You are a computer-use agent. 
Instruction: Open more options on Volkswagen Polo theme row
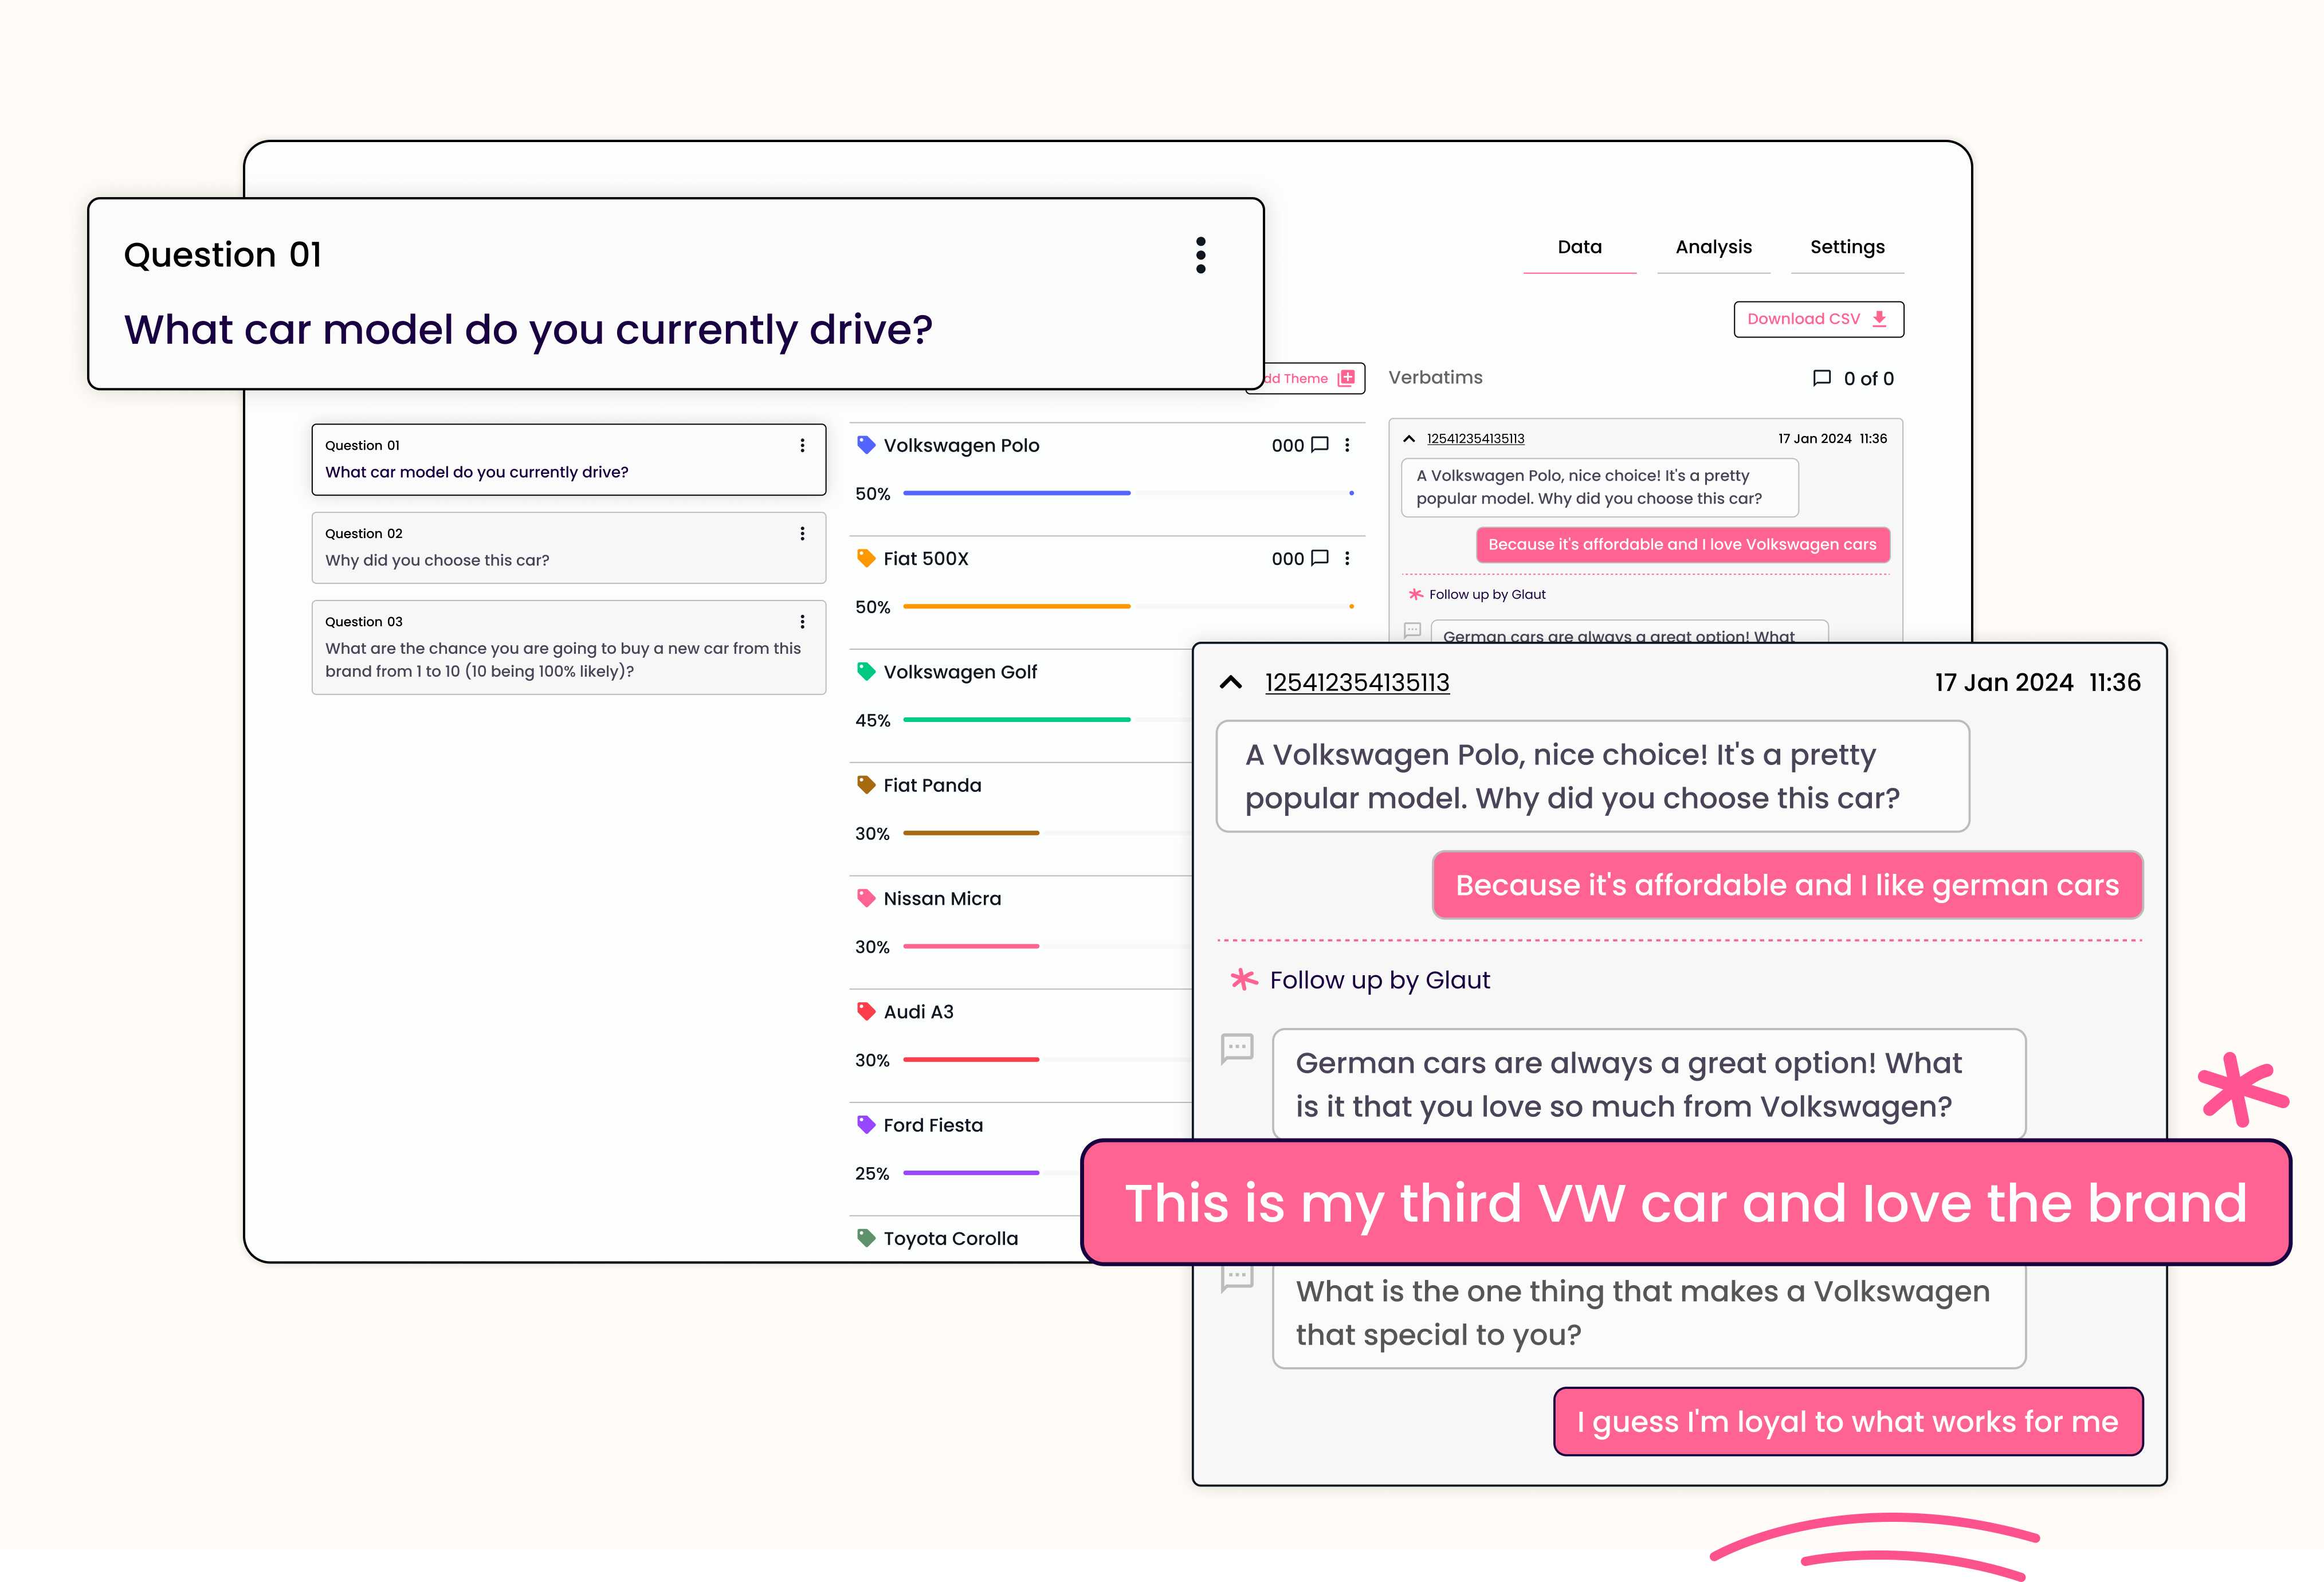1347,445
